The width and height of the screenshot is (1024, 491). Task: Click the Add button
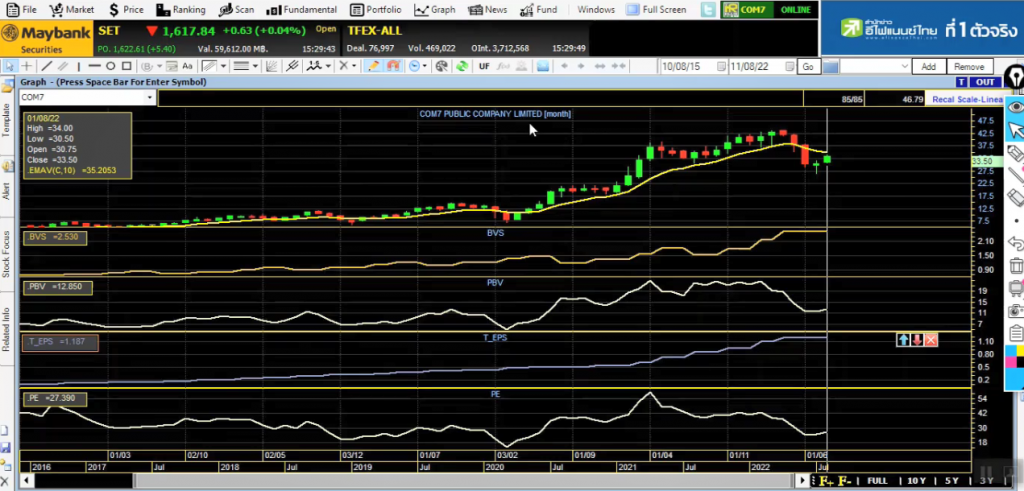tap(928, 67)
